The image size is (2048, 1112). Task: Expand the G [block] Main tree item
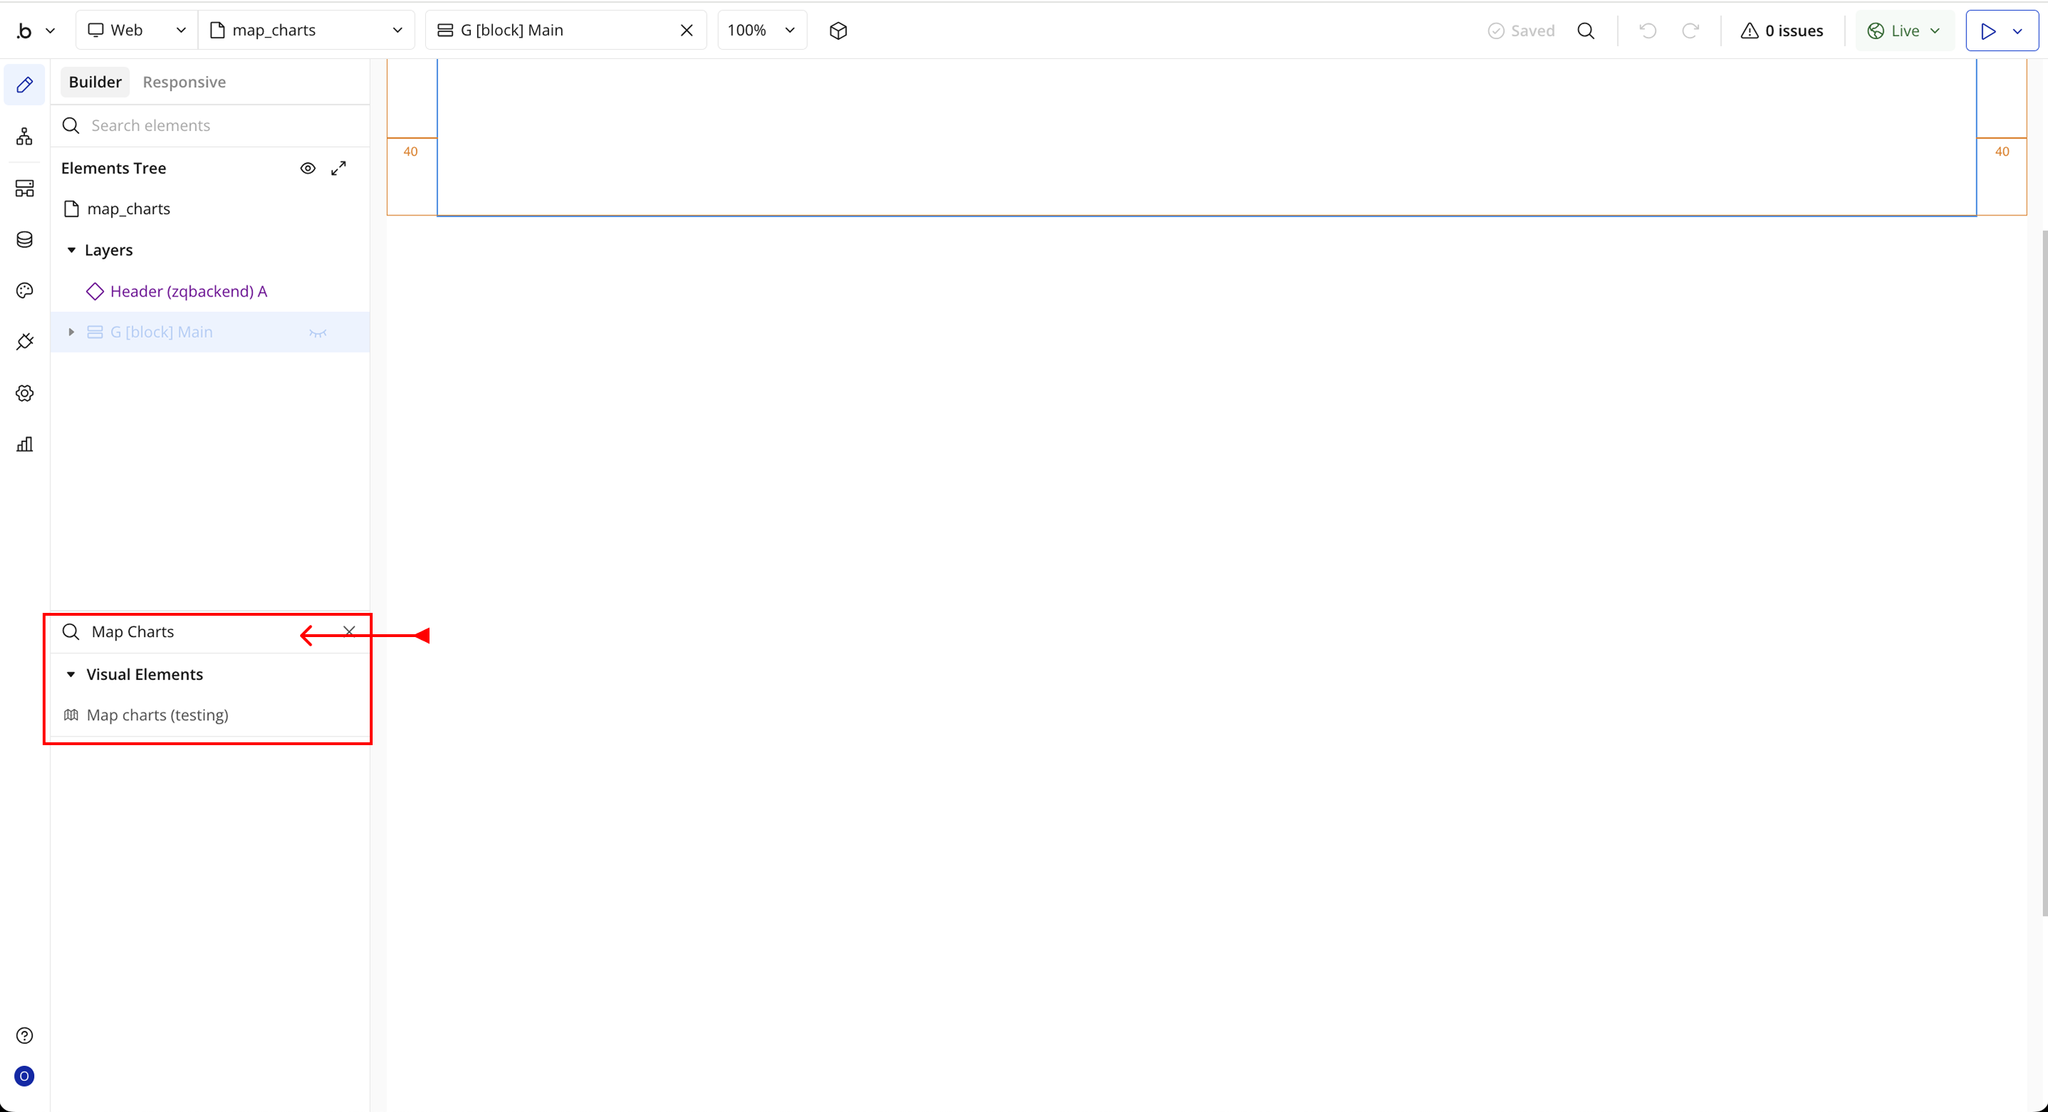point(71,332)
